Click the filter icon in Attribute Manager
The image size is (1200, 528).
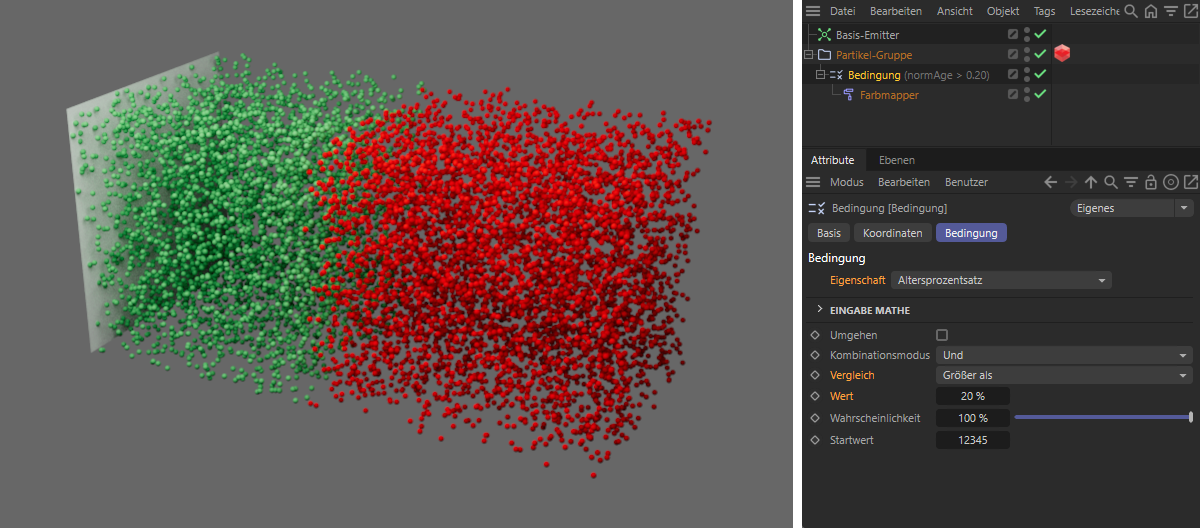pos(1131,182)
